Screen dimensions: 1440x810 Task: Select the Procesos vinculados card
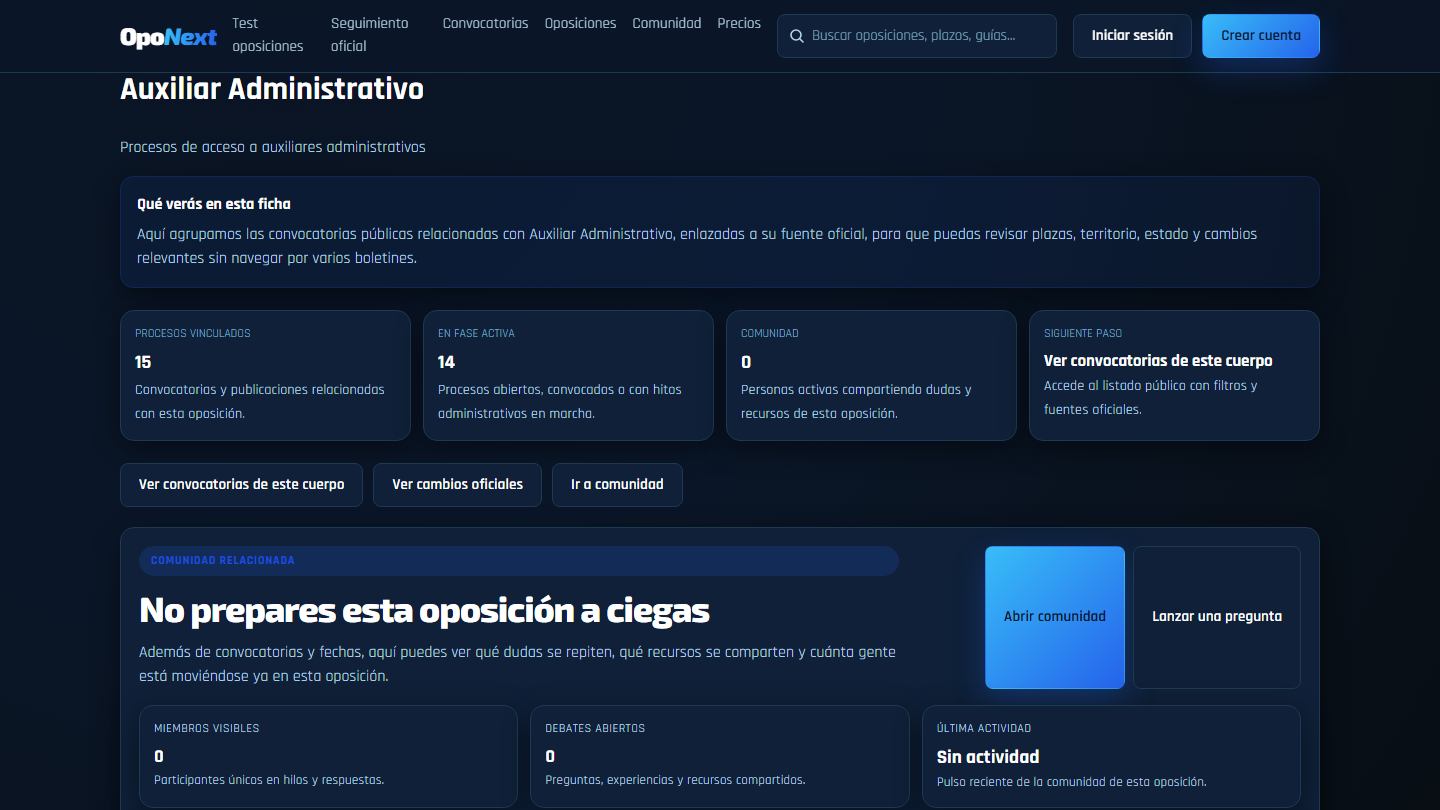click(265, 375)
